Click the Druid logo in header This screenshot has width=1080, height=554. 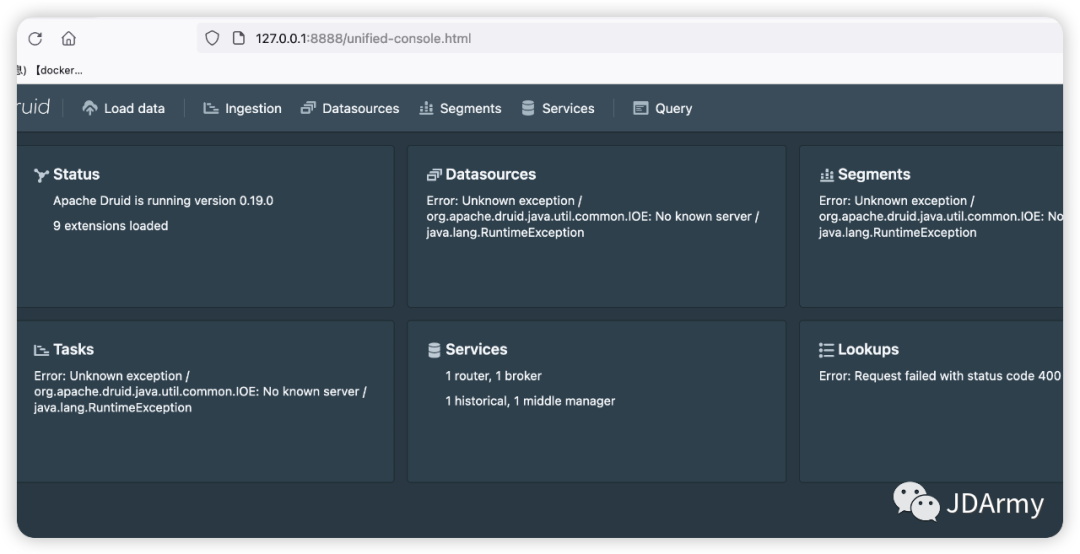pos(34,107)
